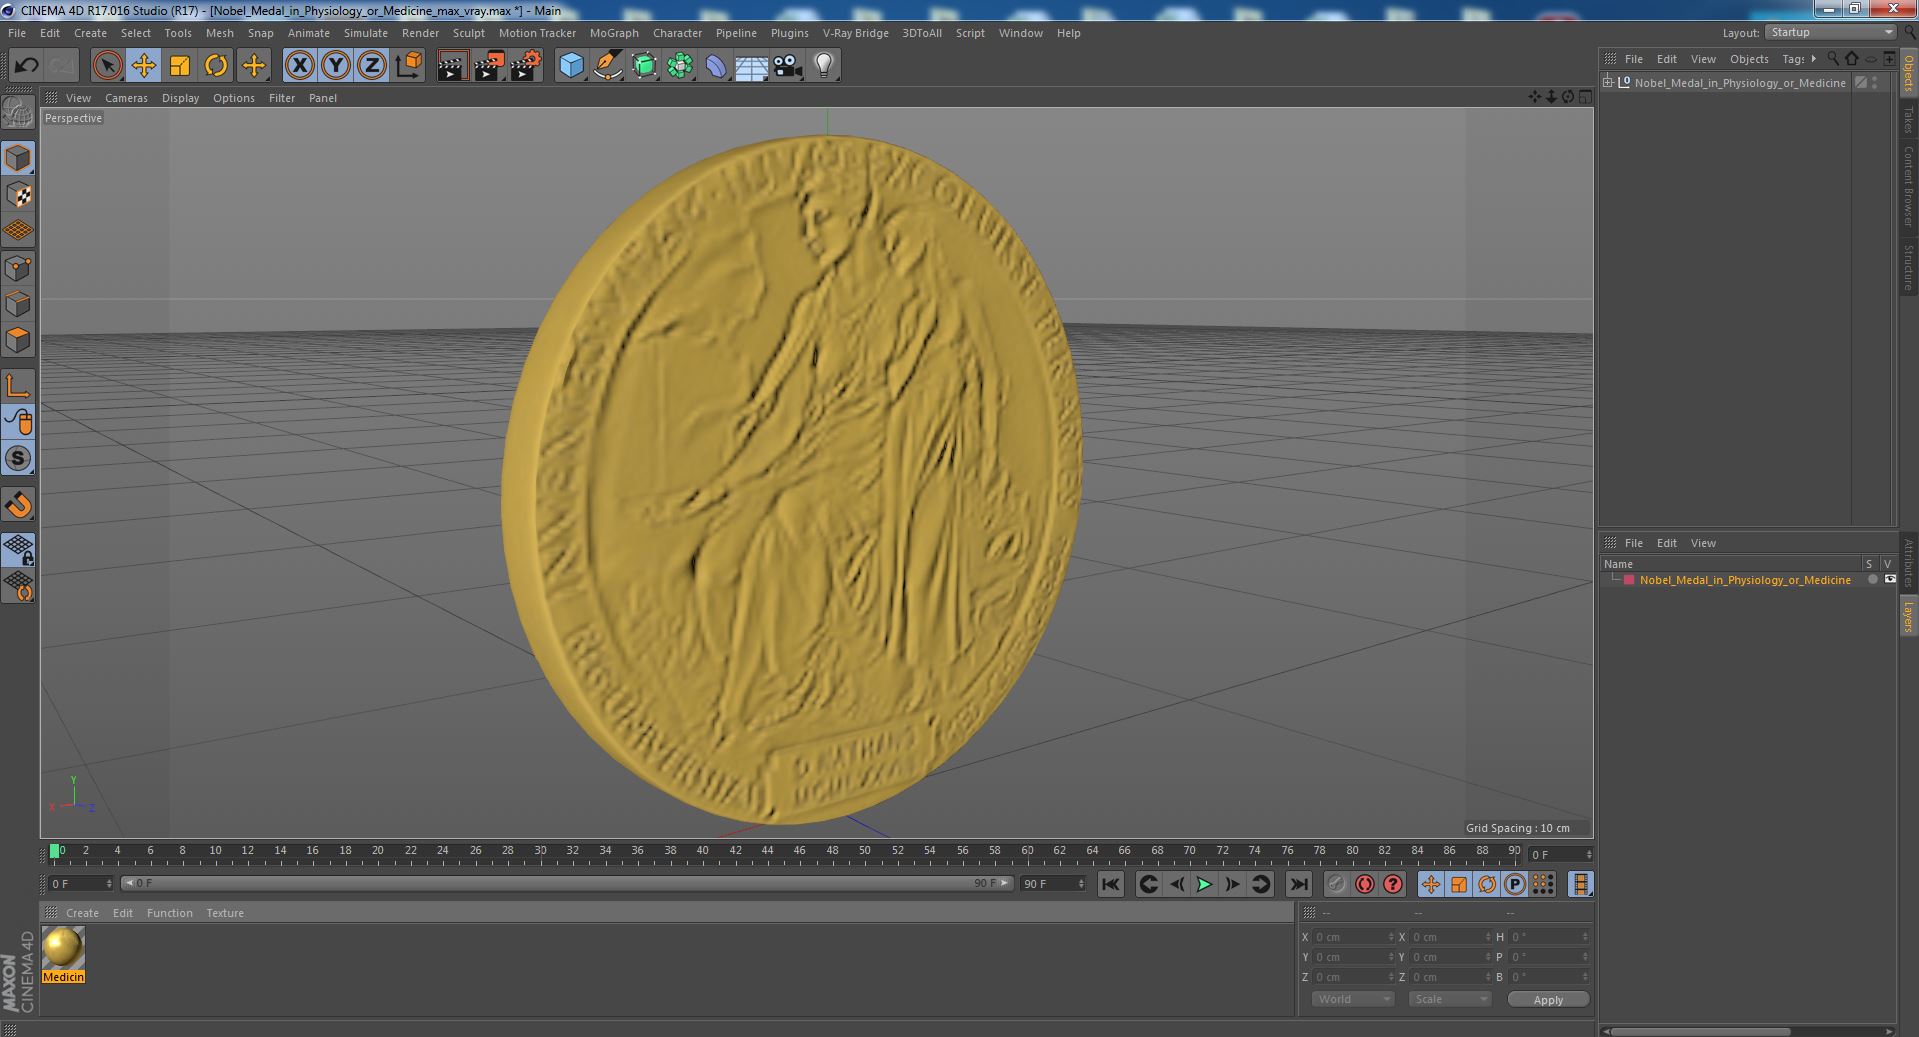This screenshot has height=1037, width=1919.
Task: Render to Picture Viewer
Action: click(489, 66)
